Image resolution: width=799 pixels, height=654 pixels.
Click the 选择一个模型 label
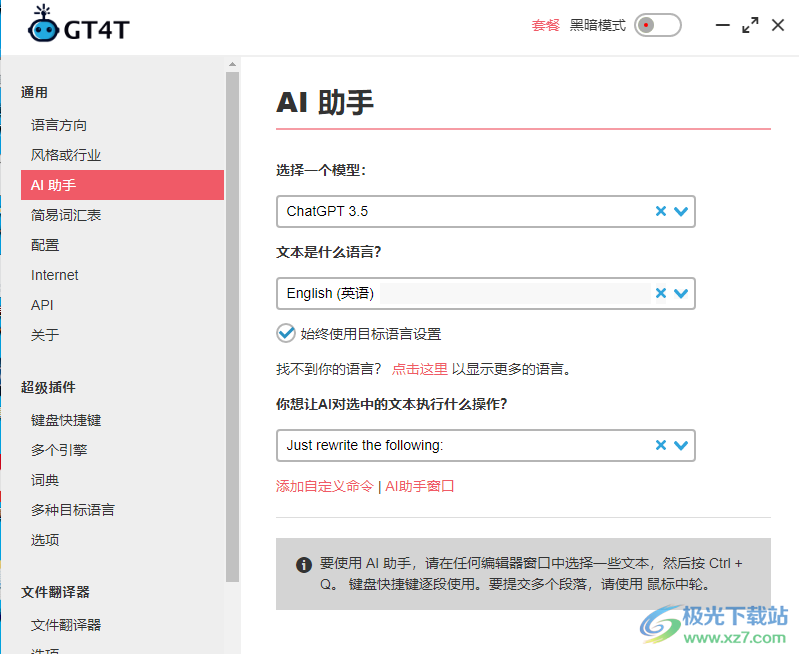[x=321, y=170]
